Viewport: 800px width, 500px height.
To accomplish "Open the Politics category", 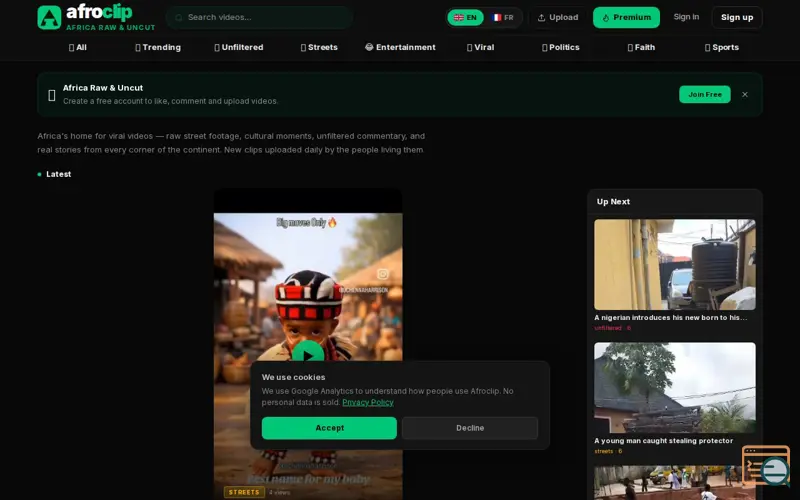I will [561, 47].
